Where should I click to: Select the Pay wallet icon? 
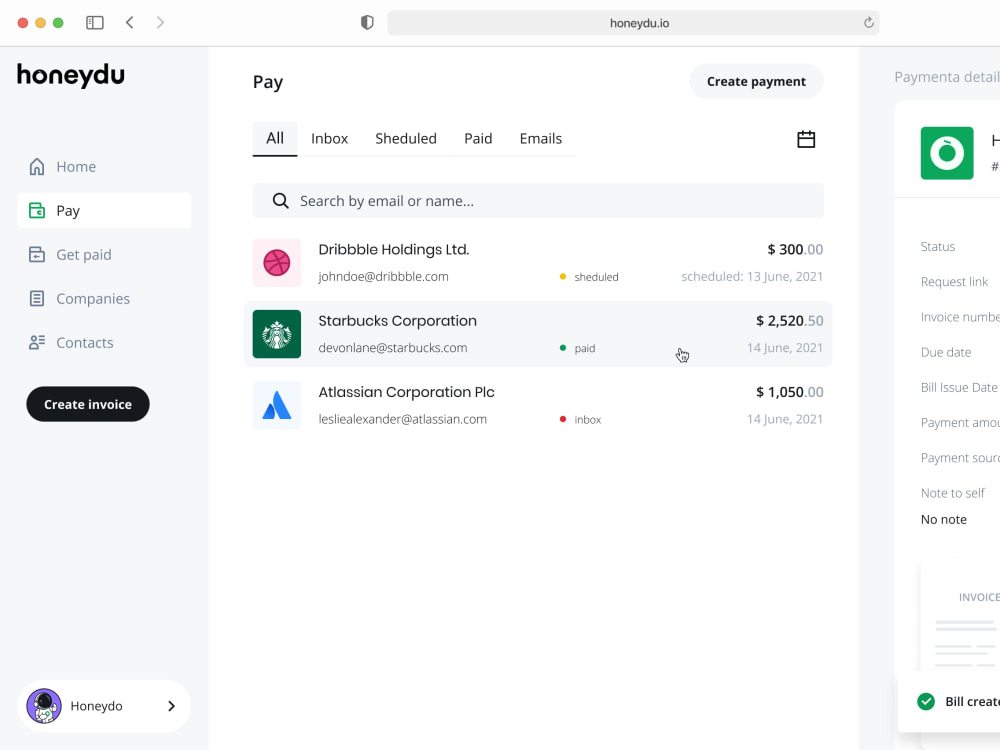tap(37, 210)
